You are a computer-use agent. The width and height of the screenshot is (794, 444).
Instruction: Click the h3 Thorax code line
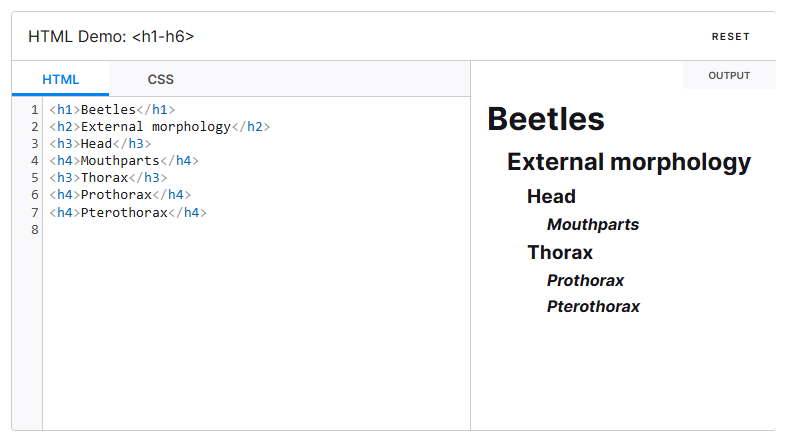108,178
